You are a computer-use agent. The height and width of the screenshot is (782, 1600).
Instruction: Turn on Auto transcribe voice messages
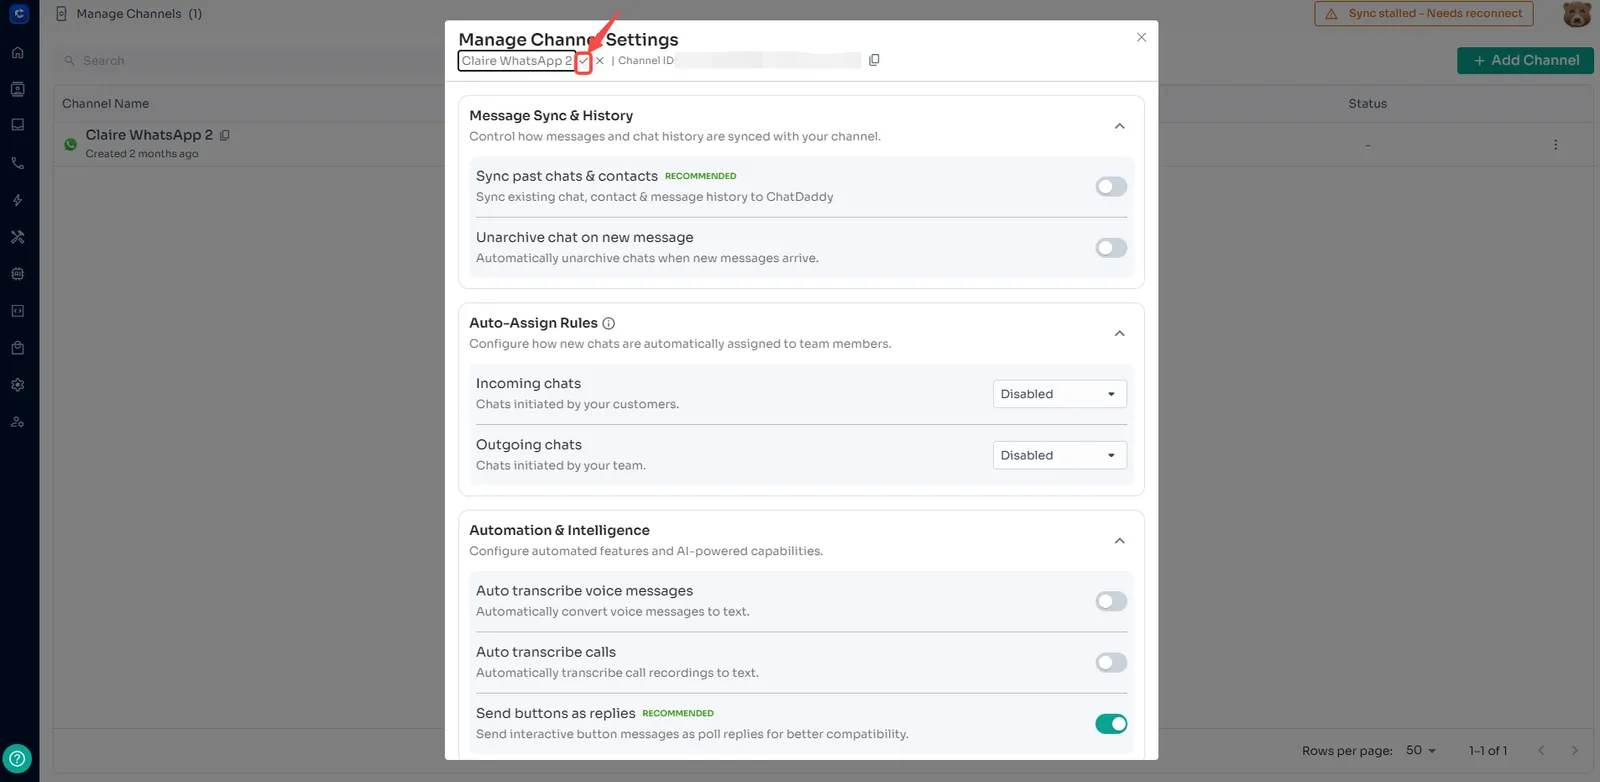(1111, 601)
